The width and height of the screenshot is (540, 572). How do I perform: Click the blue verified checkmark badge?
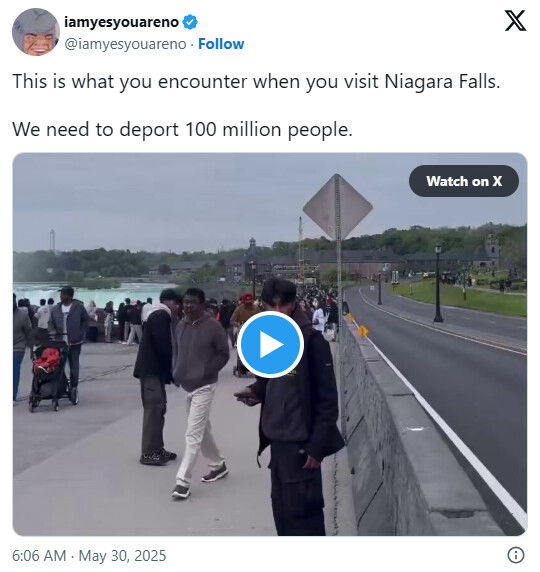click(190, 22)
